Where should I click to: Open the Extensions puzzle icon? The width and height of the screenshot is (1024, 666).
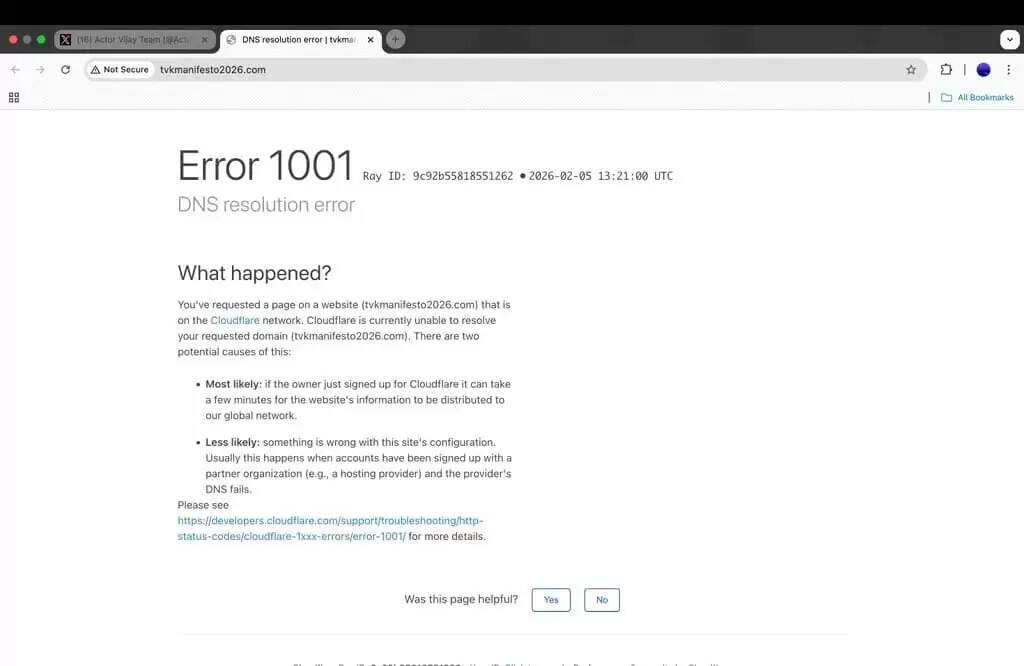click(x=946, y=70)
